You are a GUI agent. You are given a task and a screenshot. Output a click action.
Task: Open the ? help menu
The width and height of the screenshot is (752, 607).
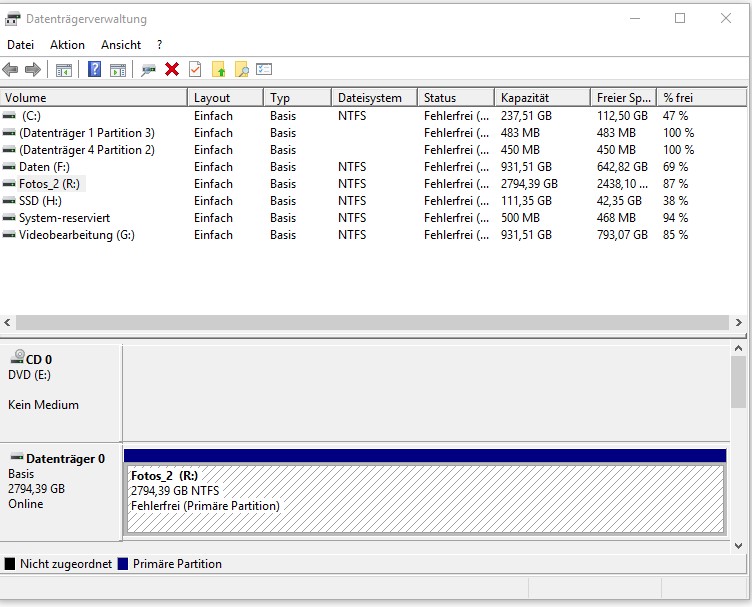[159, 45]
